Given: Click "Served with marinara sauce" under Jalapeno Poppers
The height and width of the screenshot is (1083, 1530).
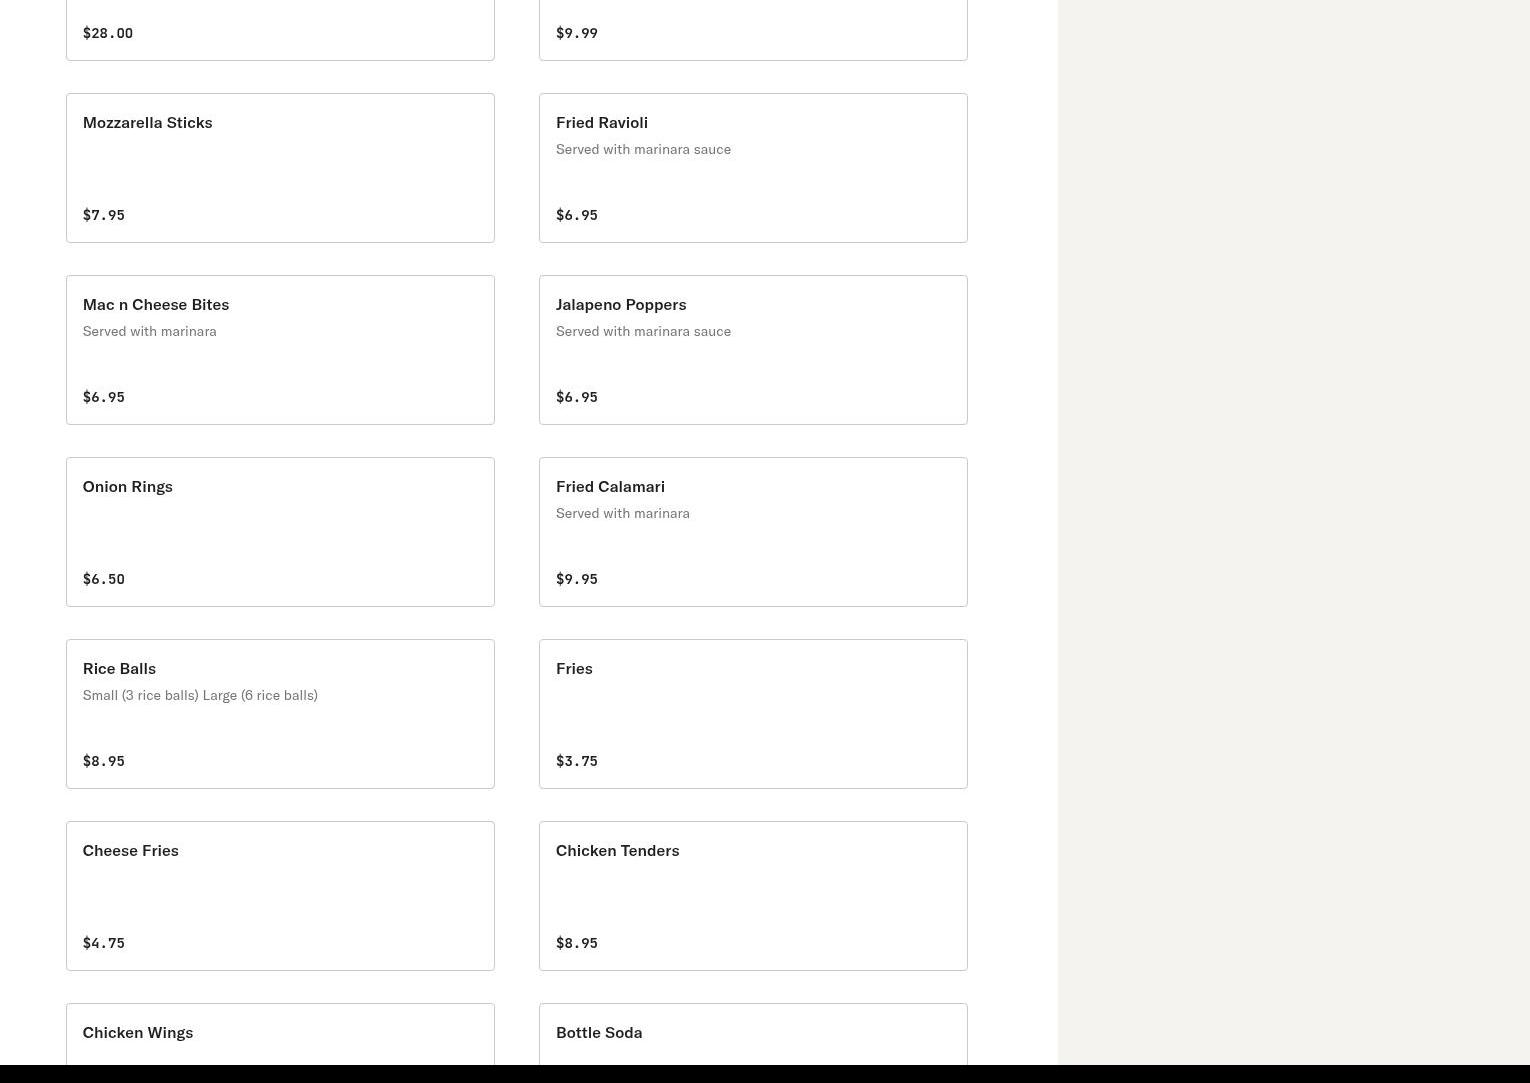Looking at the screenshot, I should tap(643, 331).
